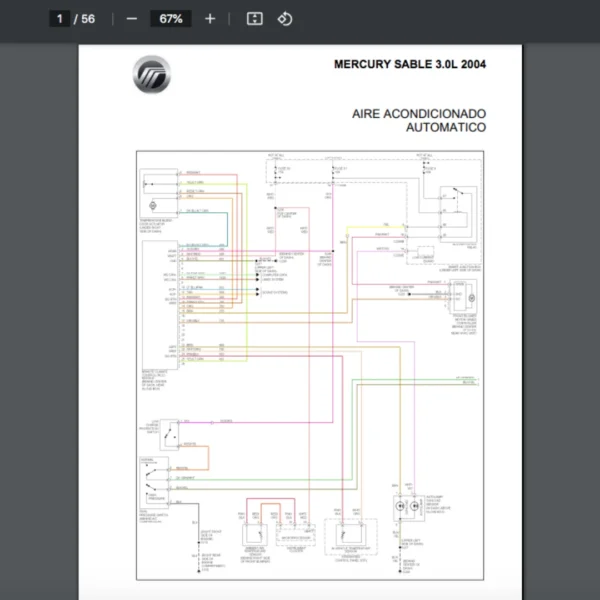Click the page number field showing 1
This screenshot has width=600, height=600.
pos(59,19)
